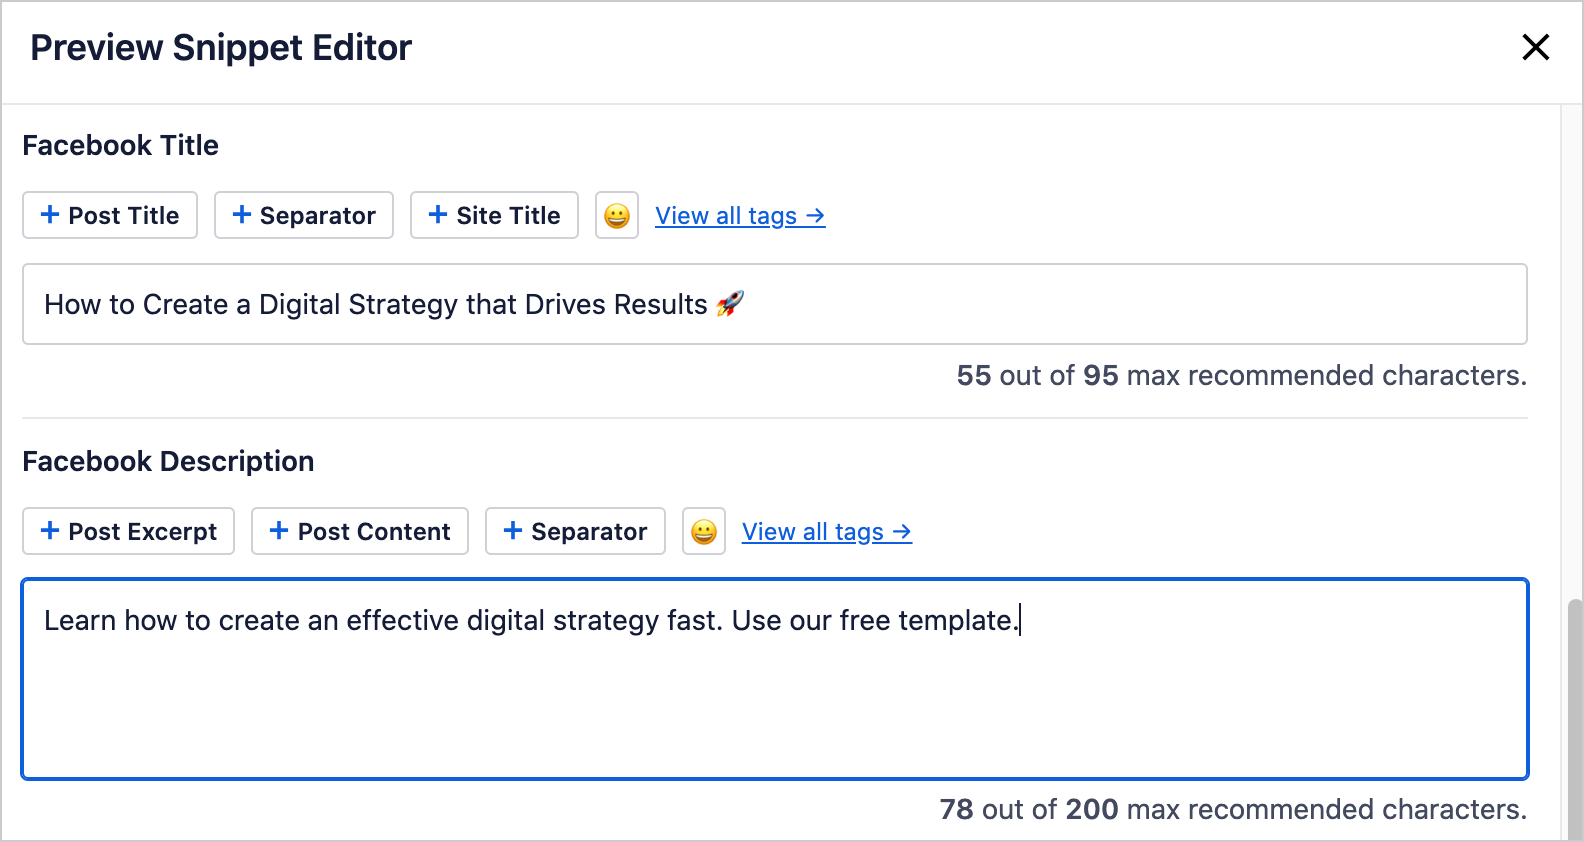
Task: Add Separator tag to Facebook Description
Action: (575, 531)
